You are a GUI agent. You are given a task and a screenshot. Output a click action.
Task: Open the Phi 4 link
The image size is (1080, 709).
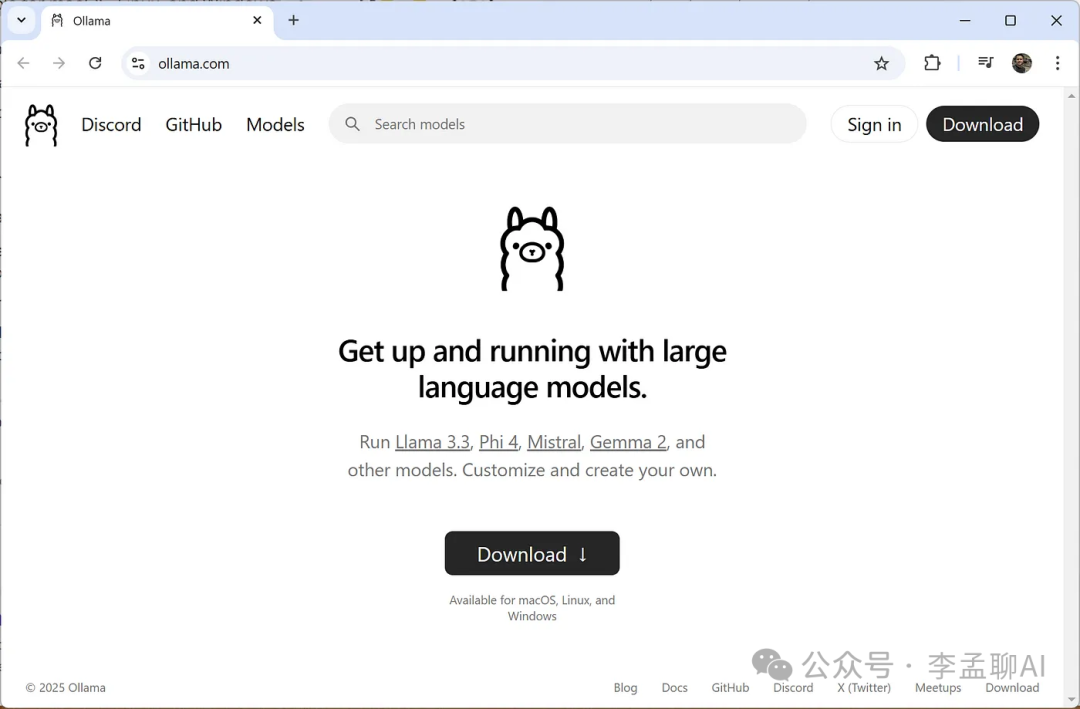coord(499,442)
